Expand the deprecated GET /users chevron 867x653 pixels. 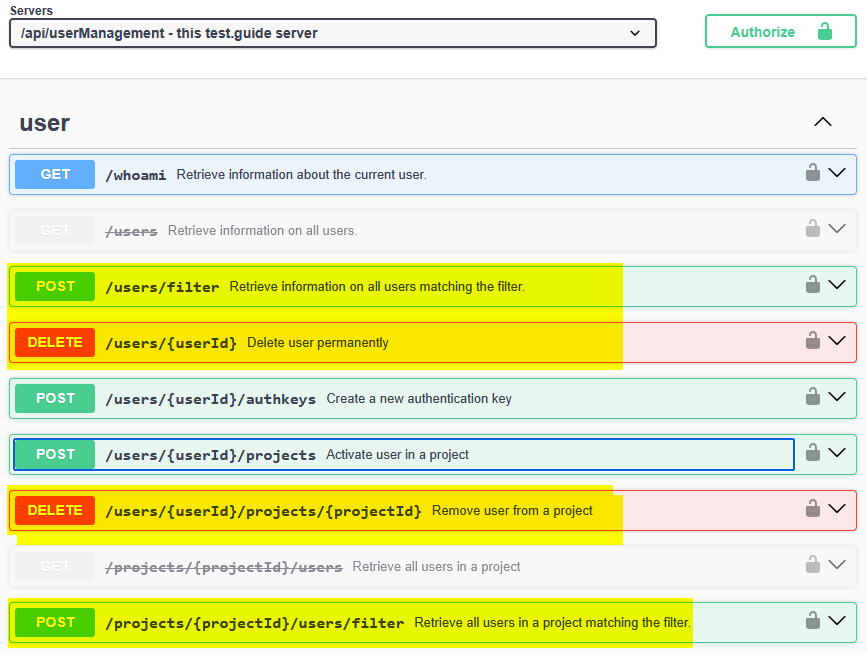(837, 228)
